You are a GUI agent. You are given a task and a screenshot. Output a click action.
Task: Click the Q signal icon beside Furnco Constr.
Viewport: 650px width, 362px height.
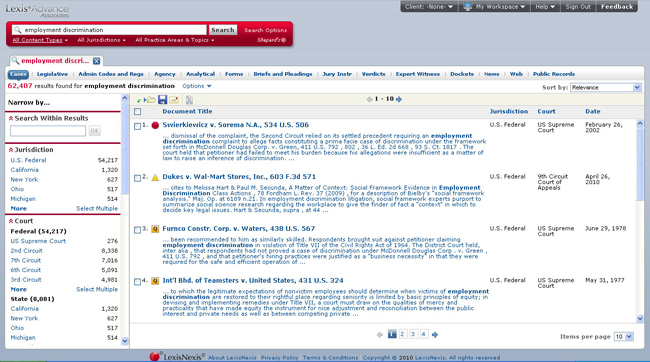155,229
